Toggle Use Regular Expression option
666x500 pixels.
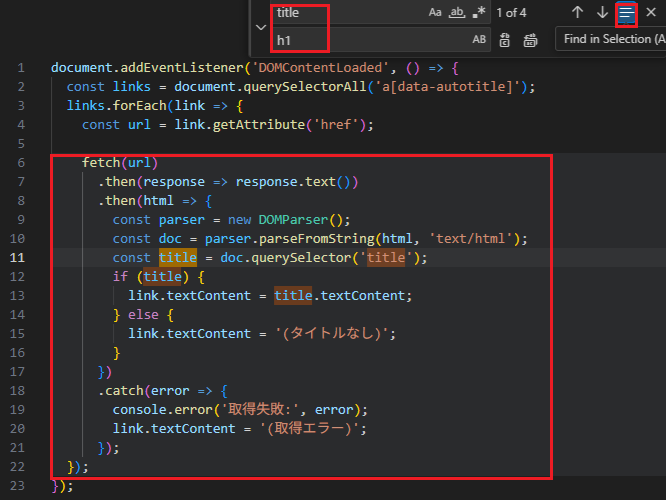click(x=479, y=13)
